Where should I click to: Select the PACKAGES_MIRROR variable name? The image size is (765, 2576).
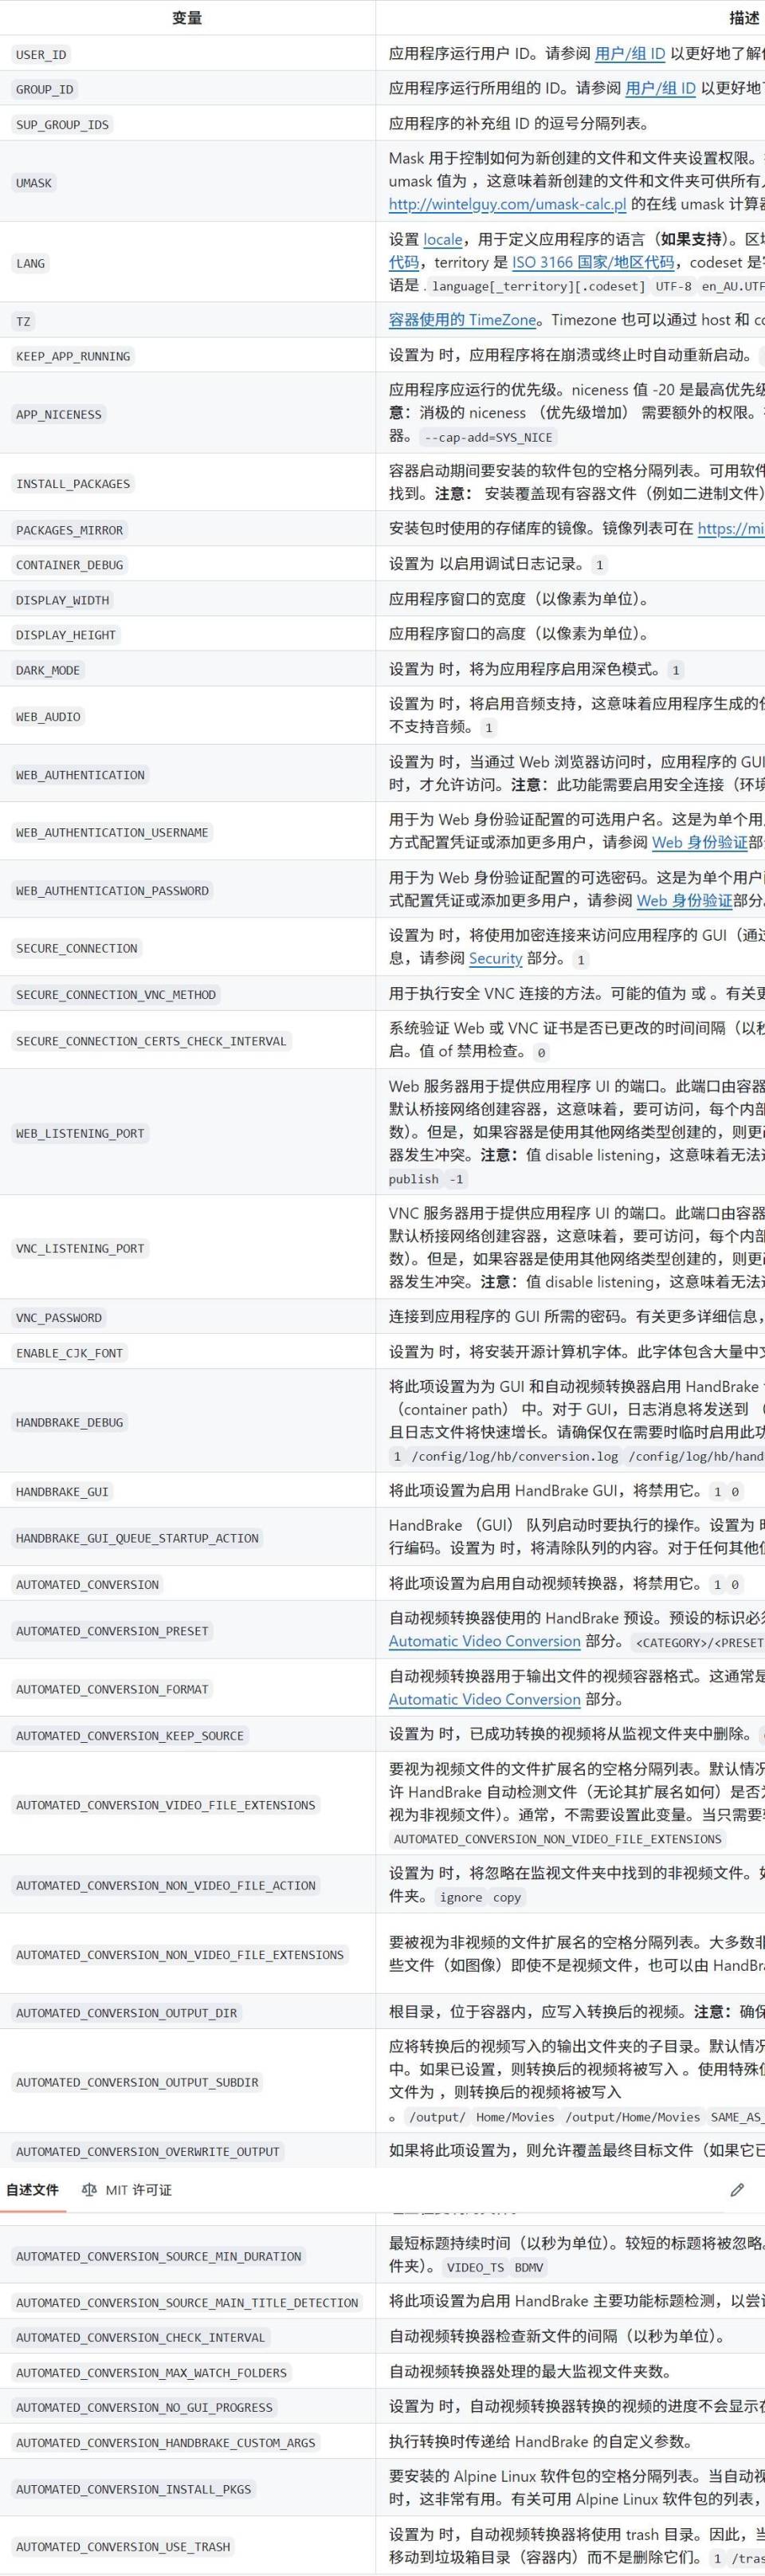[x=70, y=530]
